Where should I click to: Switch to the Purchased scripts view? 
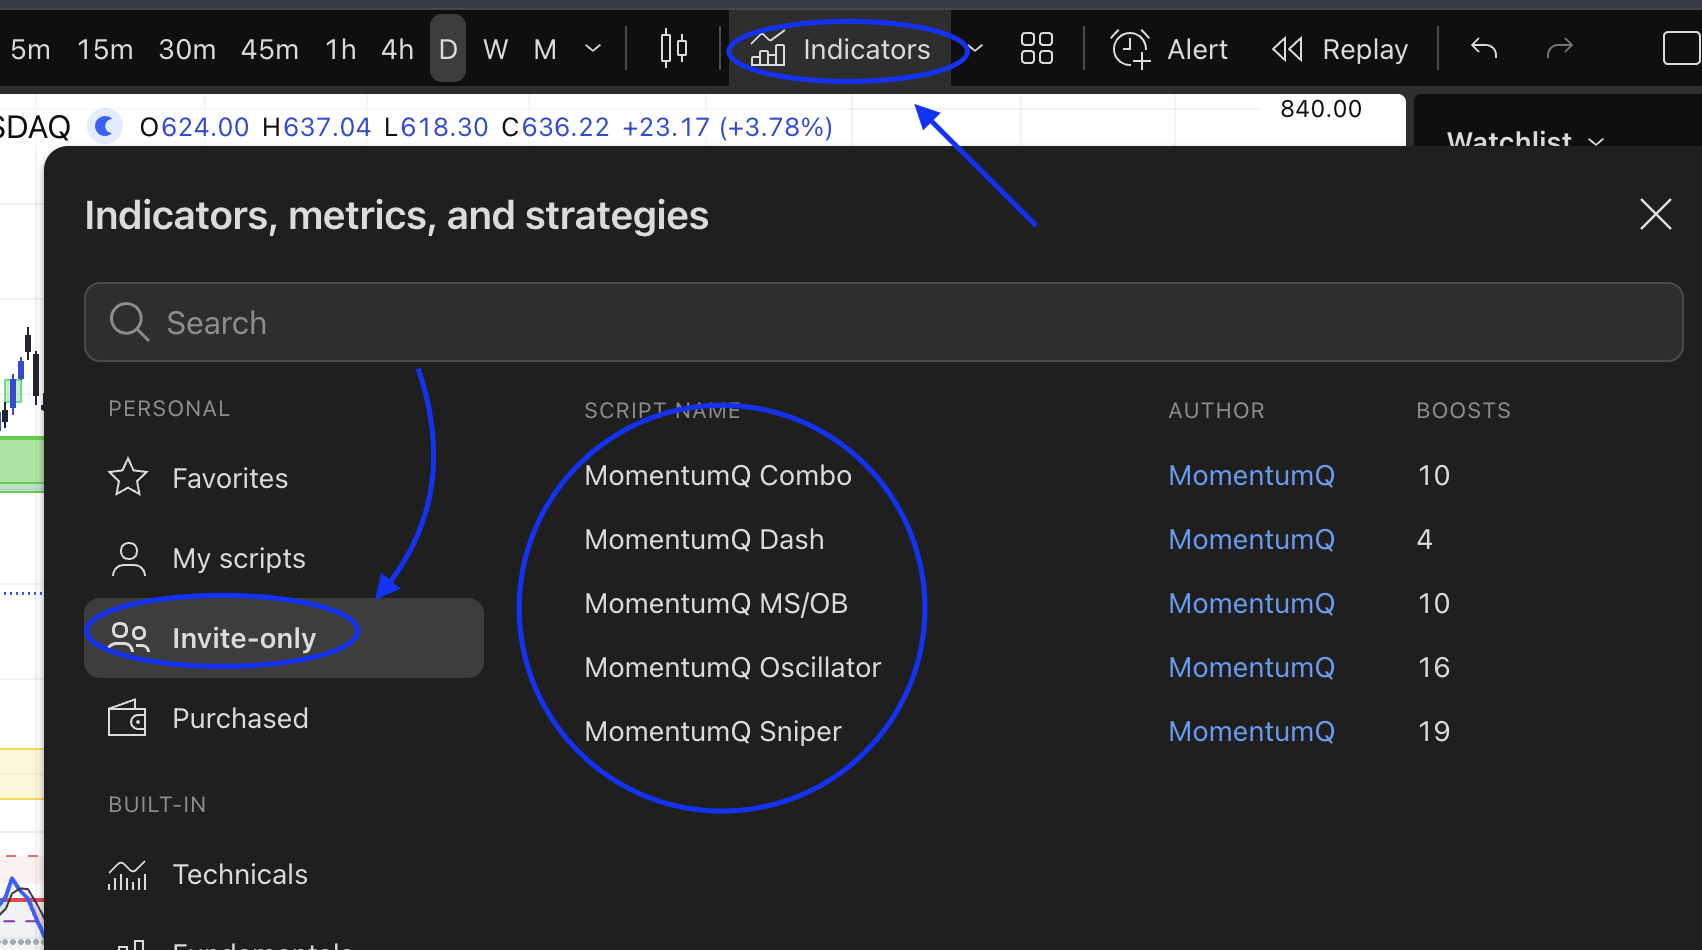pyautogui.click(x=240, y=717)
